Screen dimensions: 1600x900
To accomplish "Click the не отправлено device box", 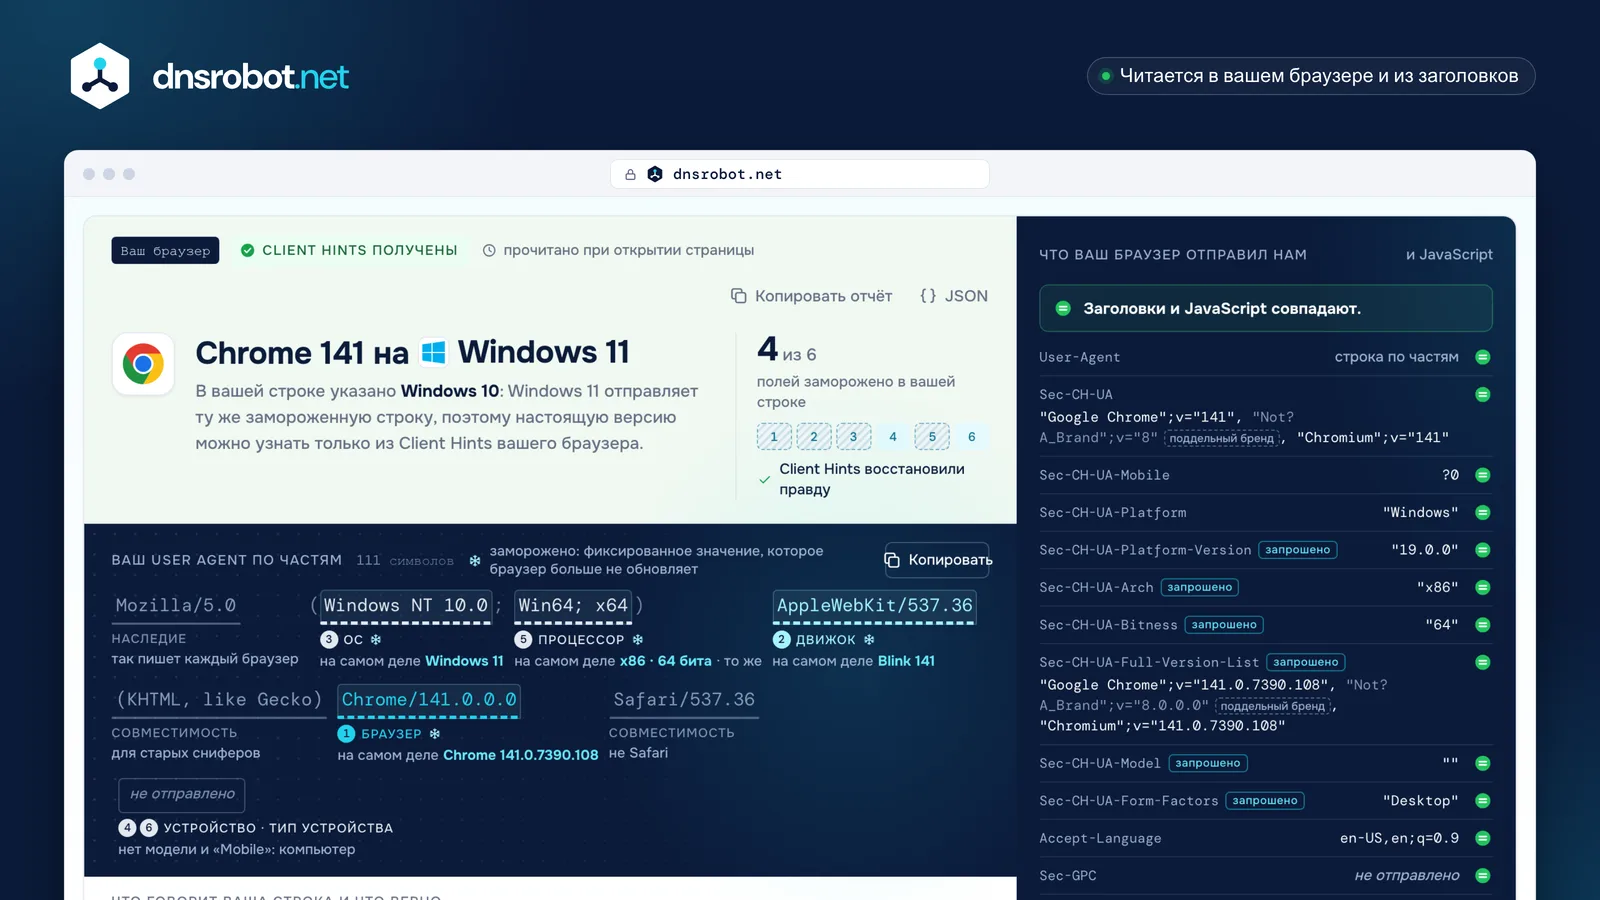I will (182, 794).
